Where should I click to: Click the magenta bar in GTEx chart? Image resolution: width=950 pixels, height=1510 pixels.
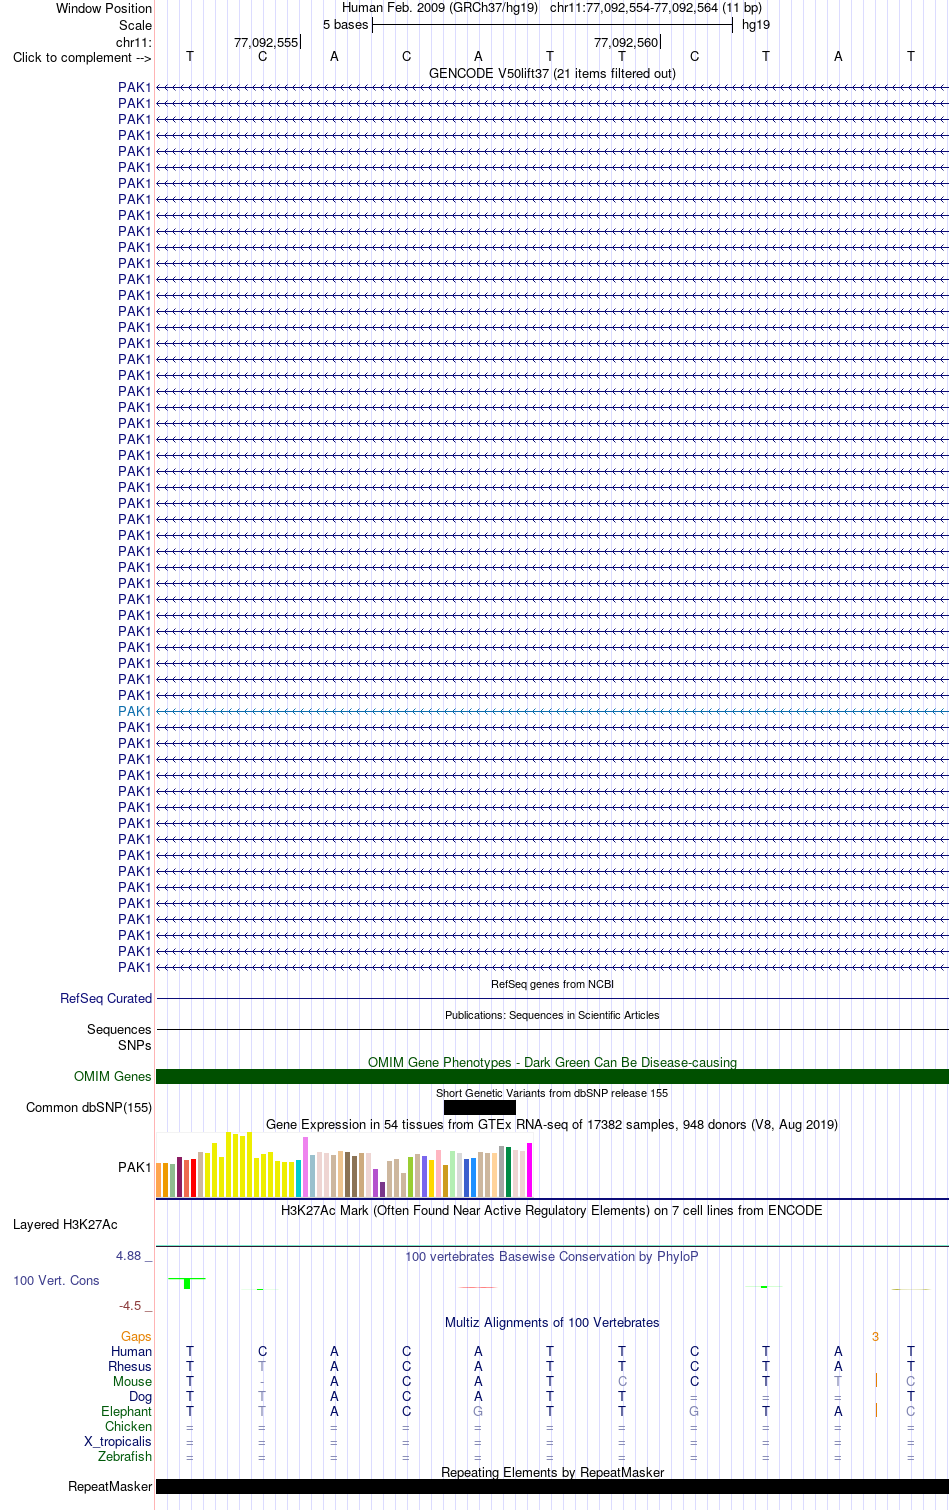point(530,1170)
